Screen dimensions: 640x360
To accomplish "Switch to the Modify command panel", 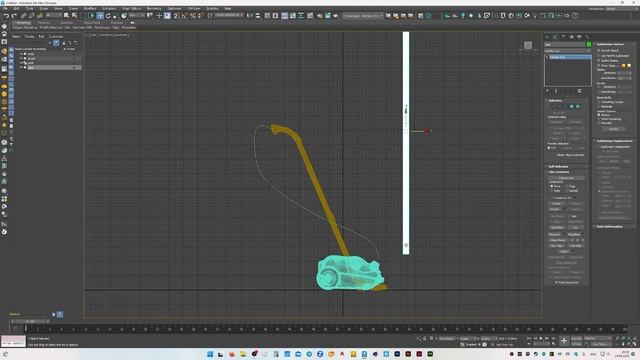I will click(x=555, y=37).
